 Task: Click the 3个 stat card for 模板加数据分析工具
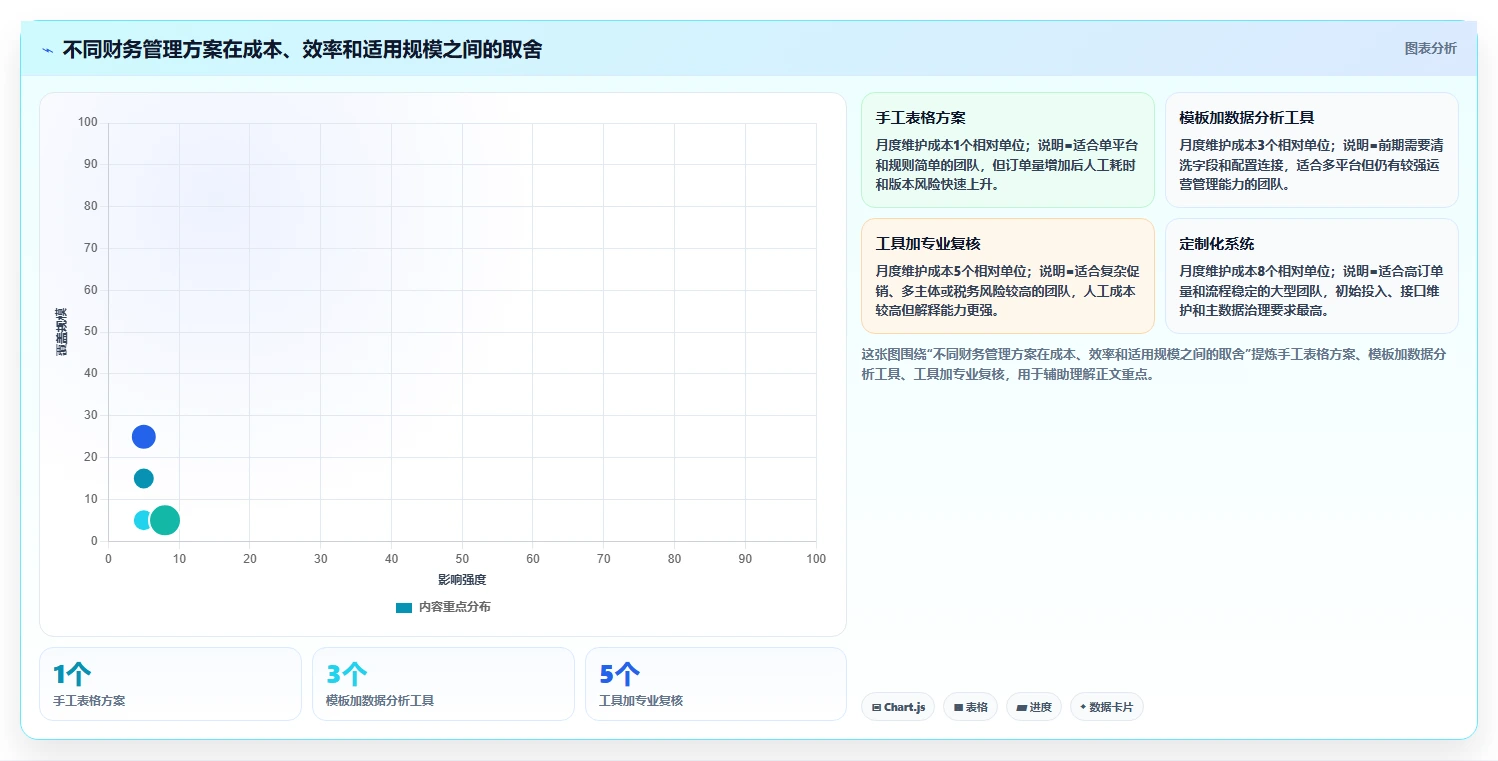point(443,684)
